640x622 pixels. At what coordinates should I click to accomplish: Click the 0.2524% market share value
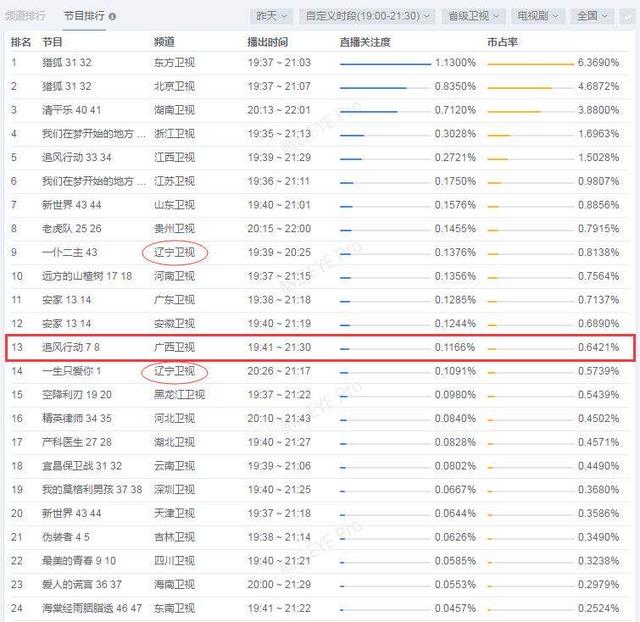pos(598,608)
